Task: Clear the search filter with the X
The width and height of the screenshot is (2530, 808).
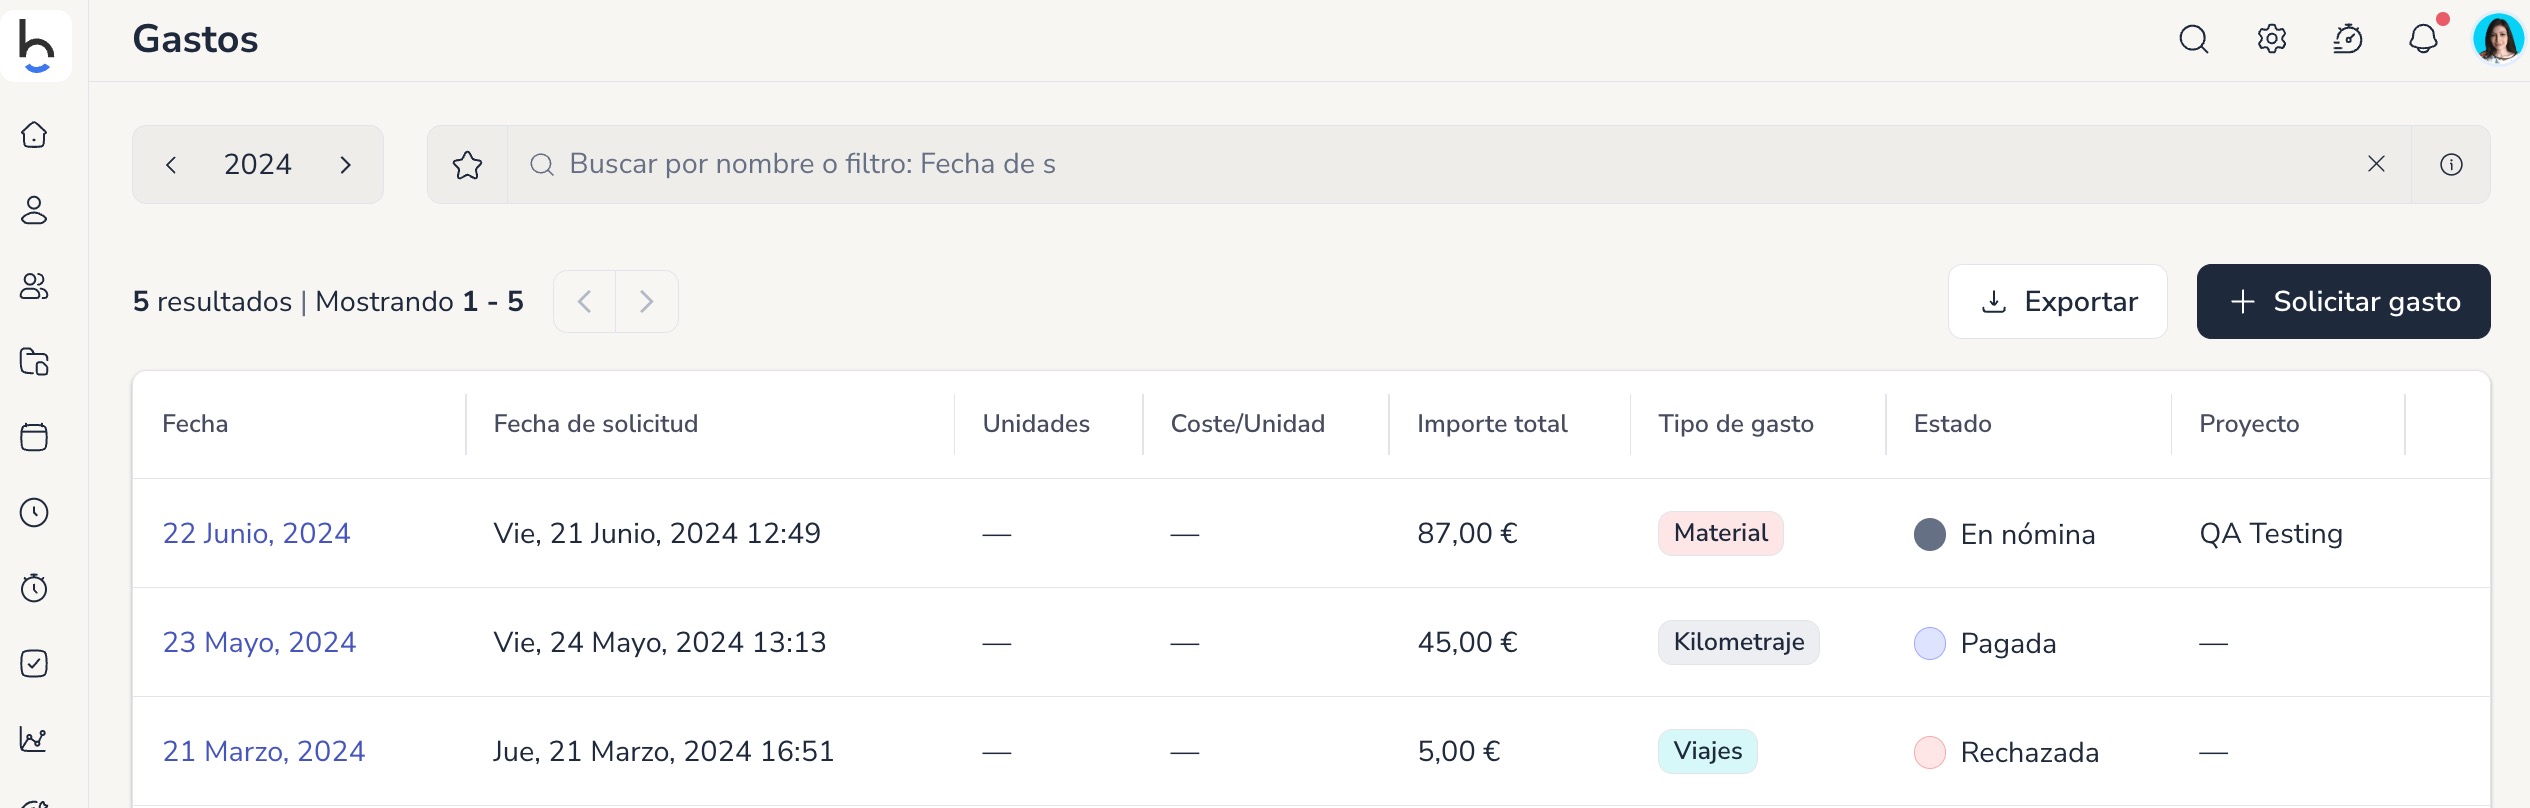Action: pos(2376,164)
